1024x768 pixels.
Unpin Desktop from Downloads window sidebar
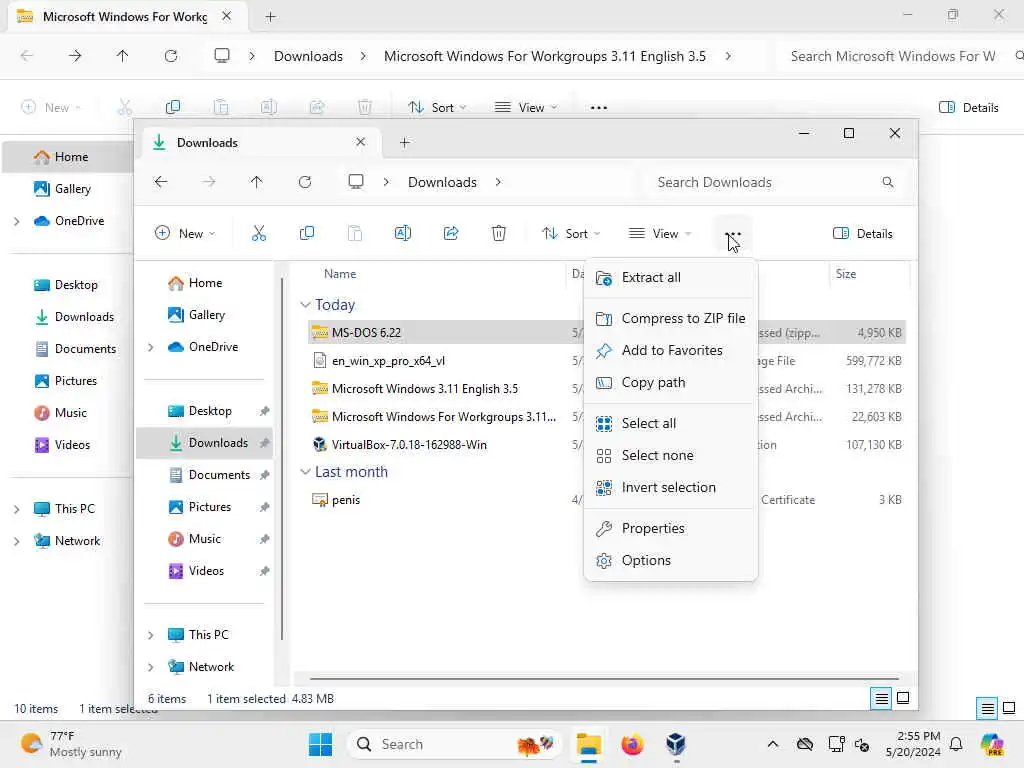coord(264,411)
